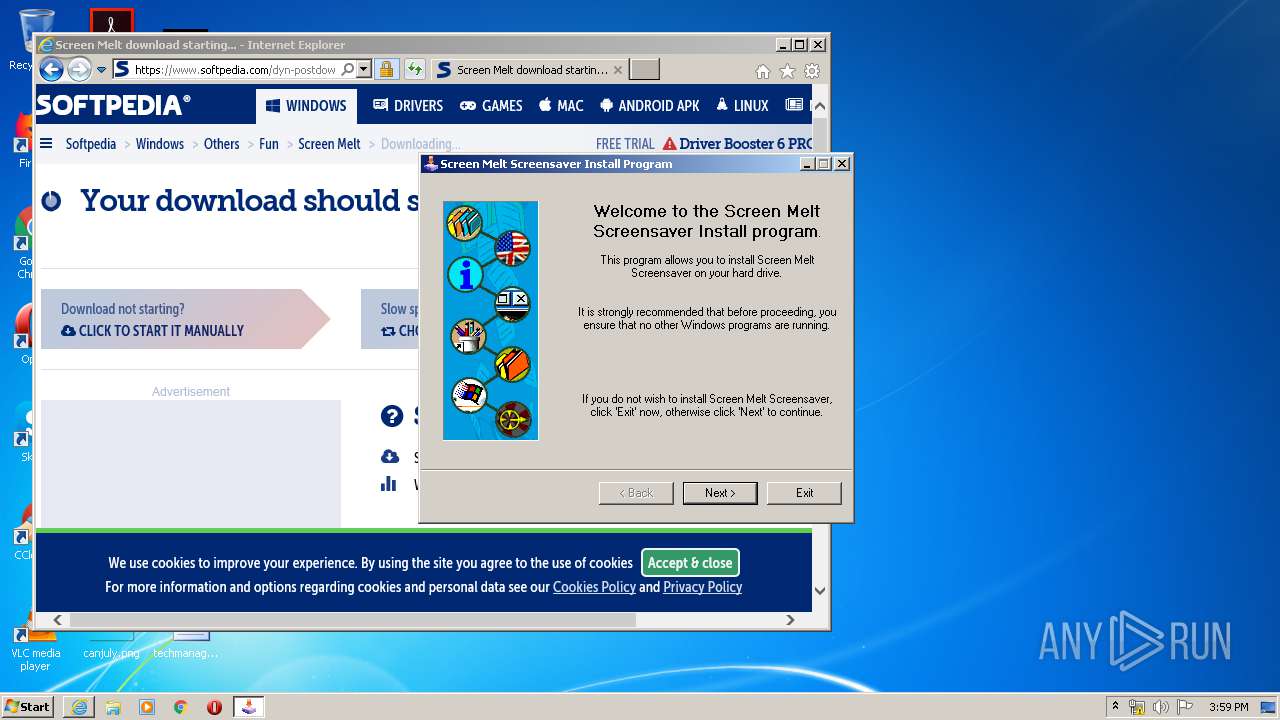The width and height of the screenshot is (1280, 720).
Task: Click the horizontal scrollbar thumb
Action: click(x=352, y=620)
